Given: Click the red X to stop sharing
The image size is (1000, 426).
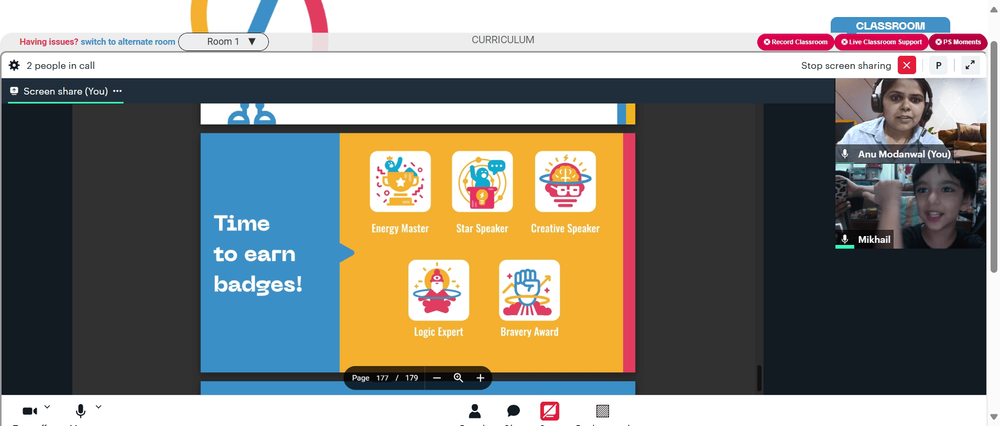Looking at the screenshot, I should coord(907,65).
